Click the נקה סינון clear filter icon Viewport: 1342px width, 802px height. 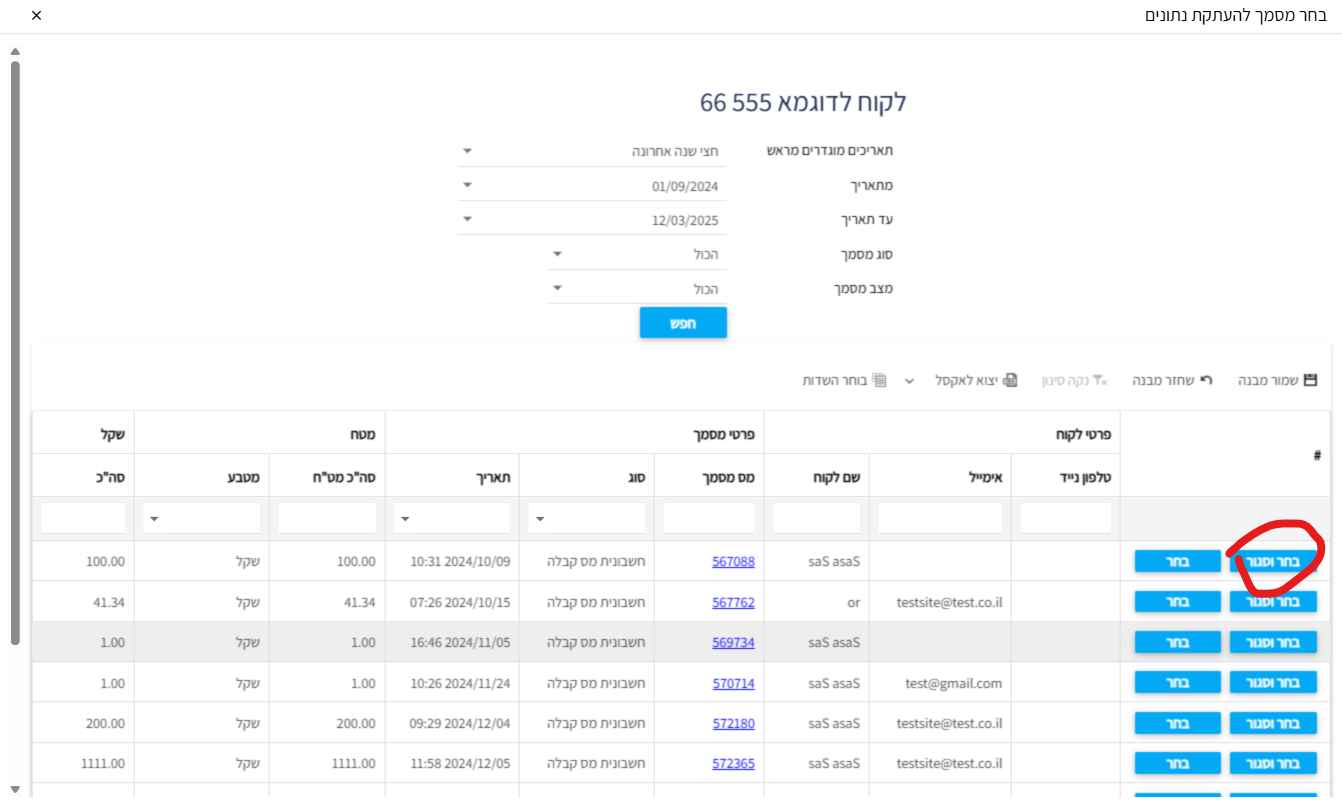[x=1100, y=380]
